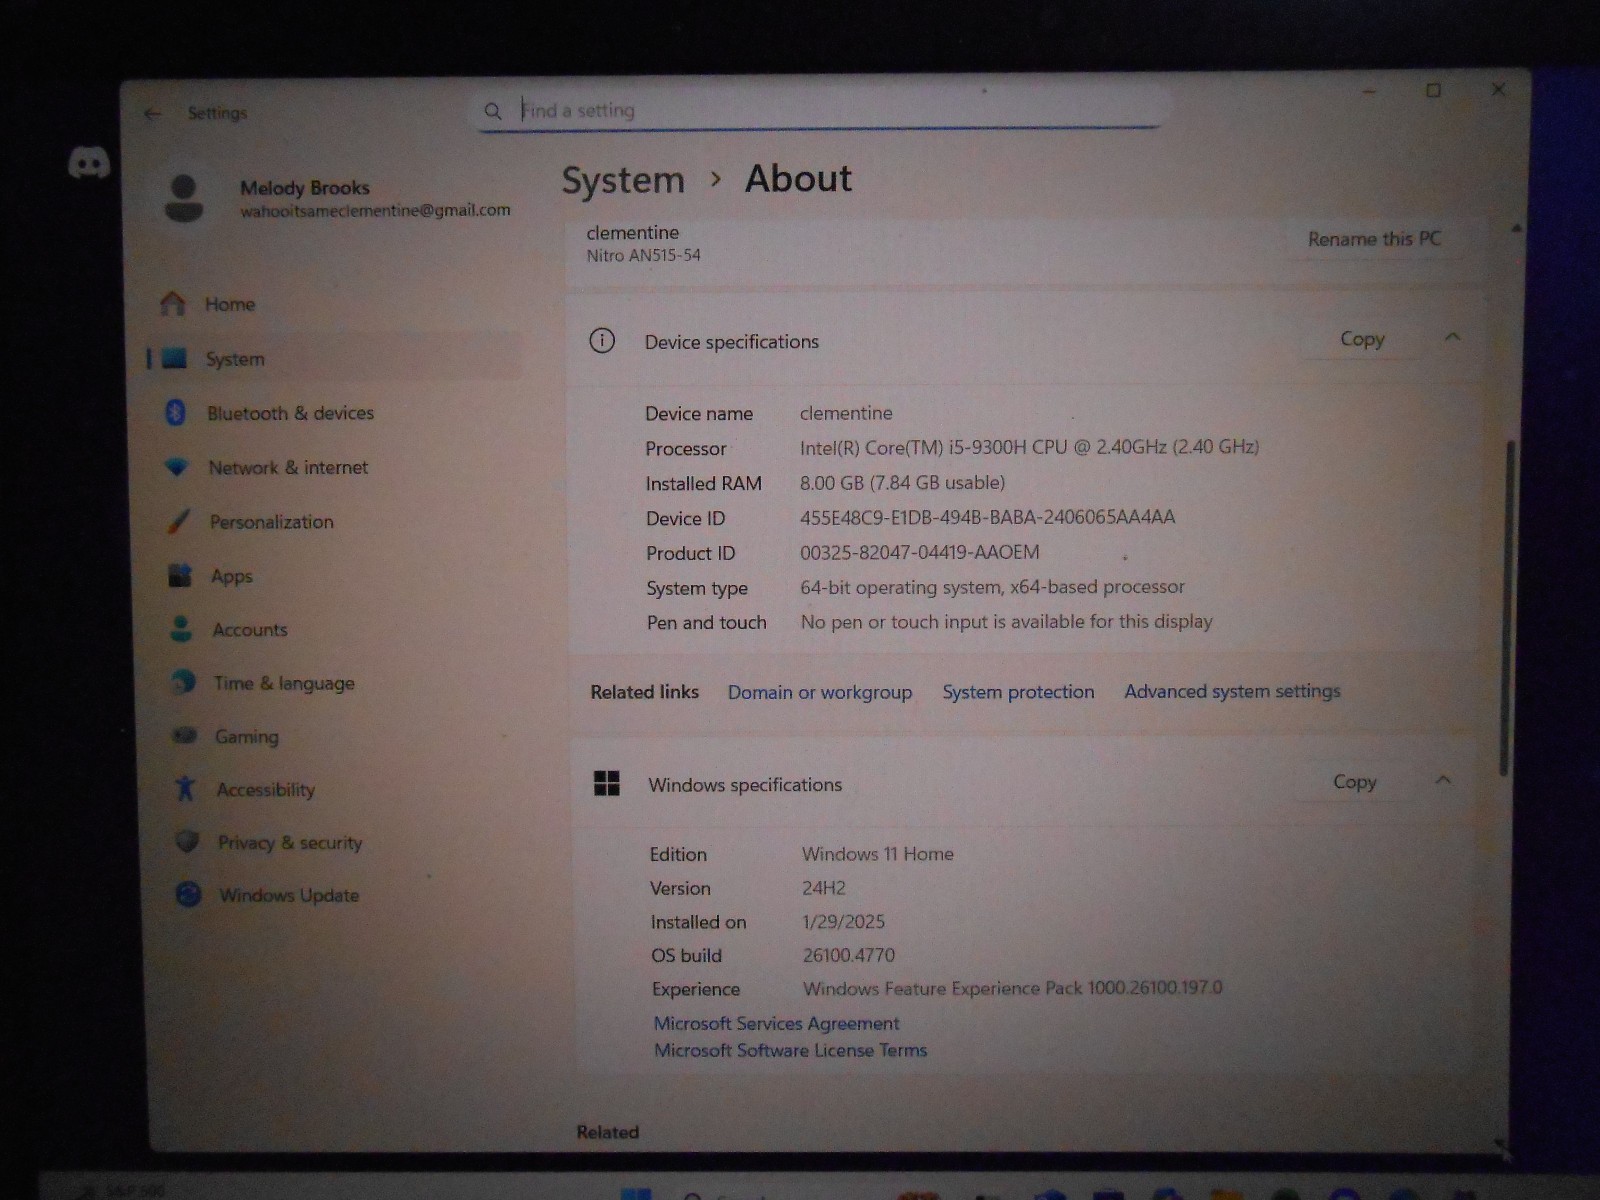Click the Pen and touch value text
The image size is (1600, 1200).
[1006, 622]
